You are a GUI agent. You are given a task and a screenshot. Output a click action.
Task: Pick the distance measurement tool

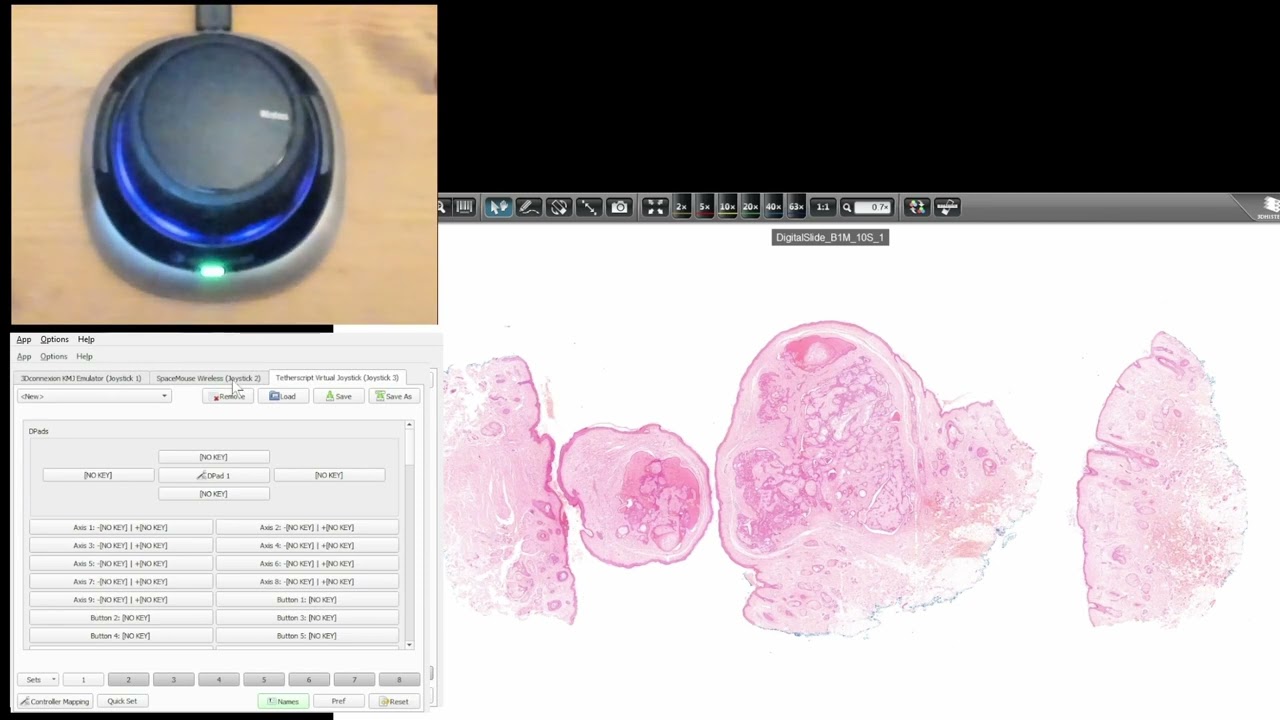point(589,207)
